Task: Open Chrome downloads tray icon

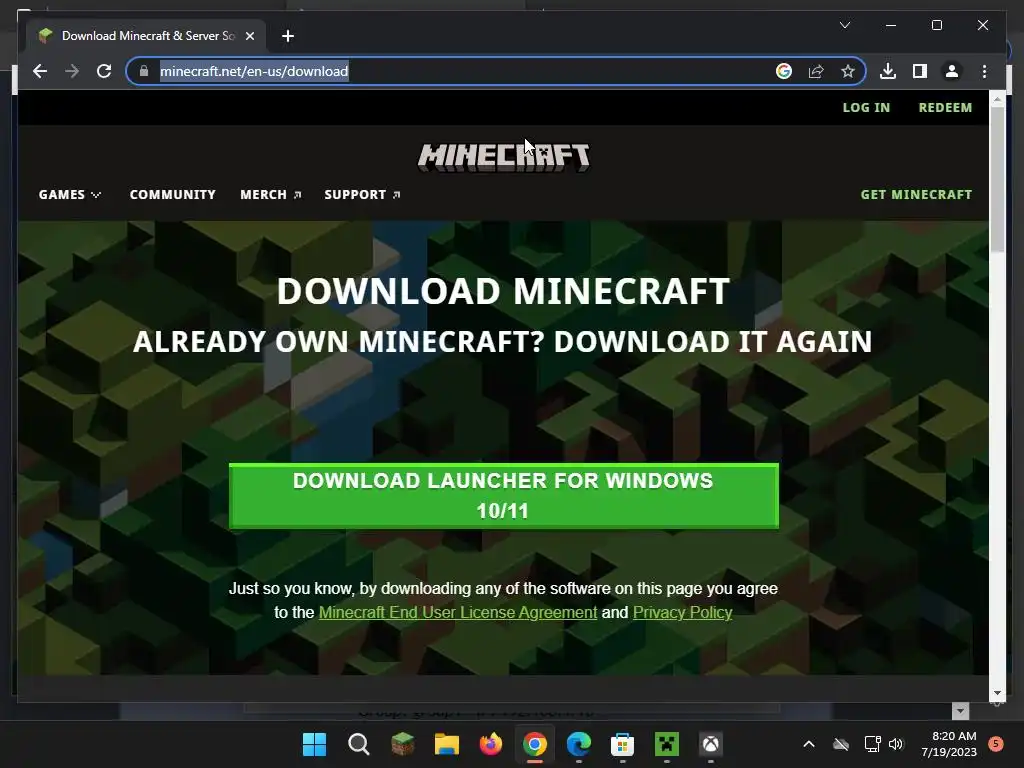Action: [x=888, y=71]
